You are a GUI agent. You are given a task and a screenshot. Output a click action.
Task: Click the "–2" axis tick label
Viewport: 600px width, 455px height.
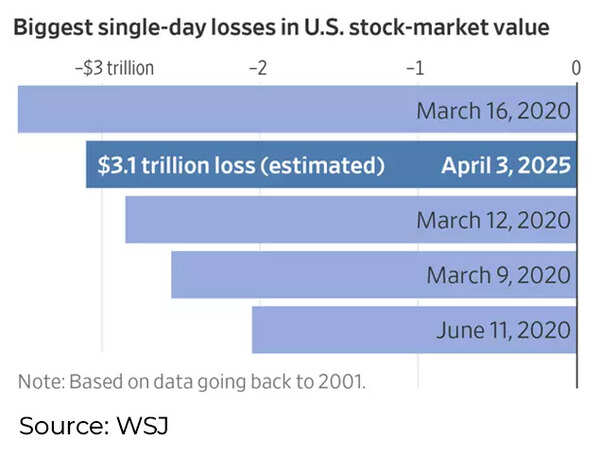(x=258, y=67)
